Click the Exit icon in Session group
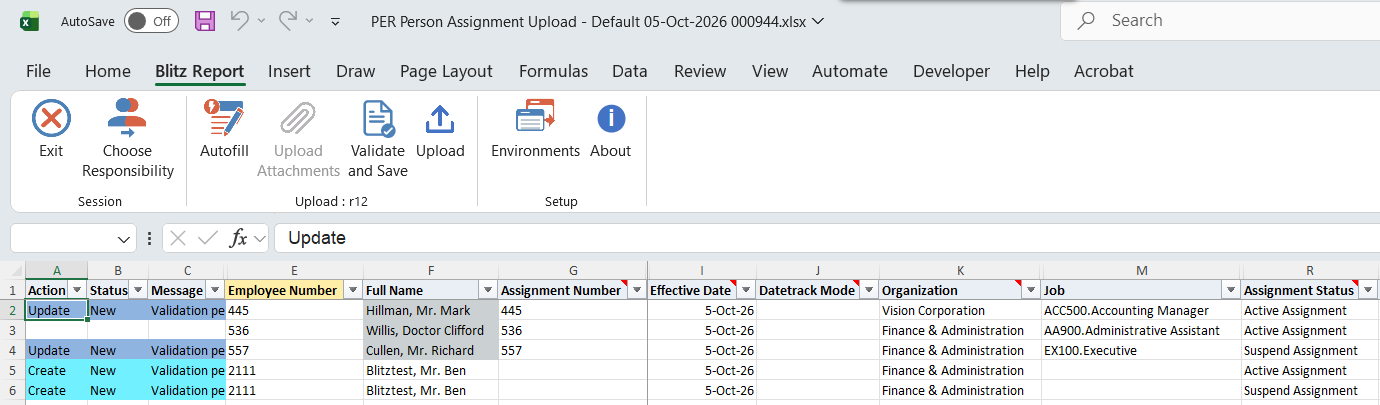This screenshot has width=1380, height=405. pos(51,118)
